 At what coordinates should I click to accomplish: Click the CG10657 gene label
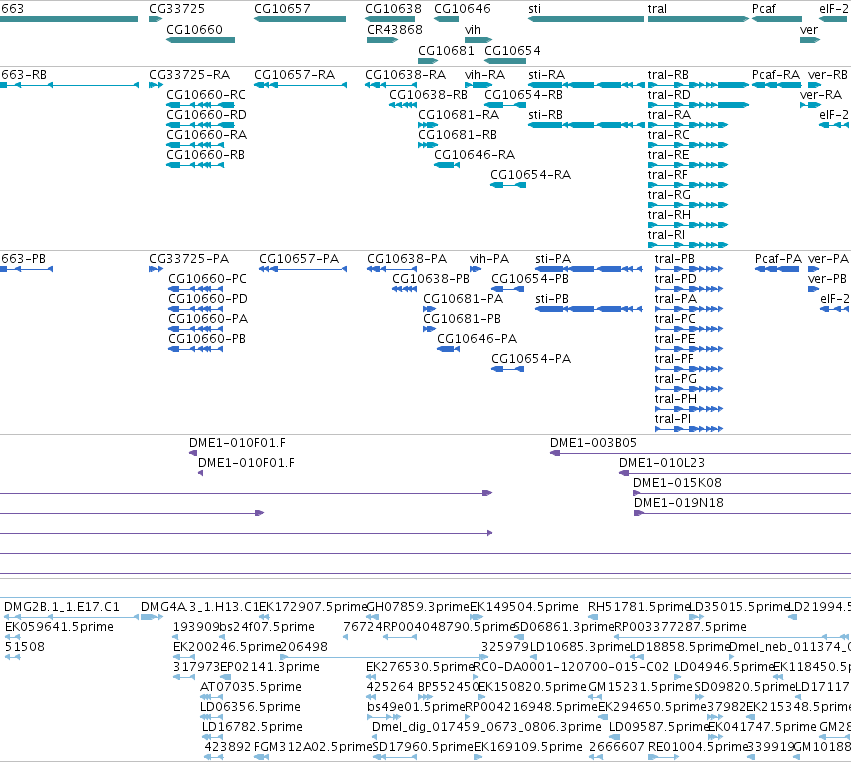(x=282, y=9)
